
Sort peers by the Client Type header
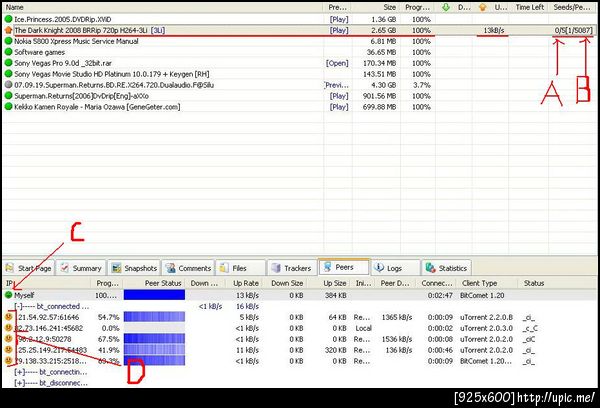[x=479, y=283]
